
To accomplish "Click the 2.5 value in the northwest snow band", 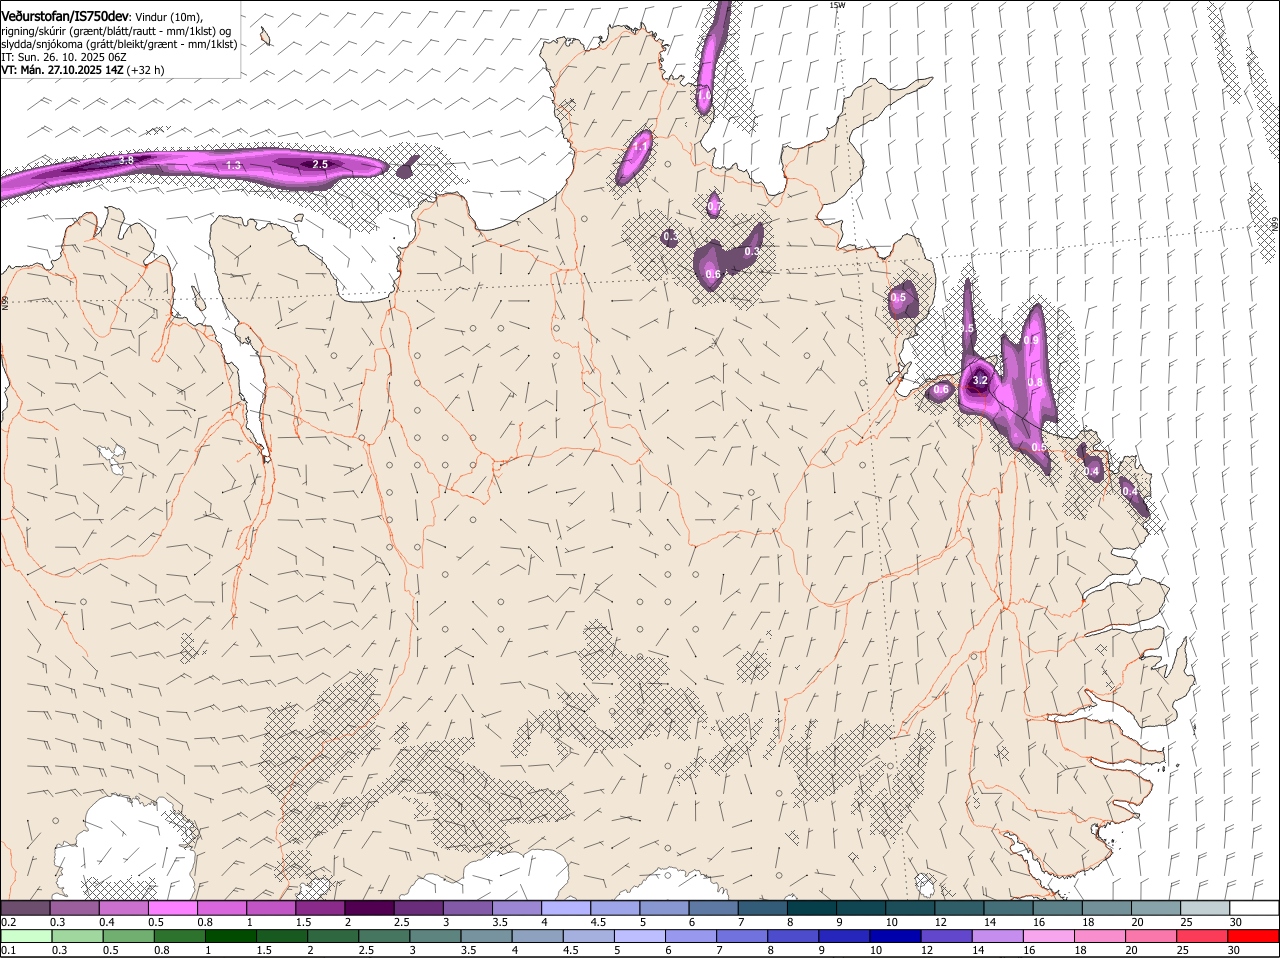I will [320, 164].
